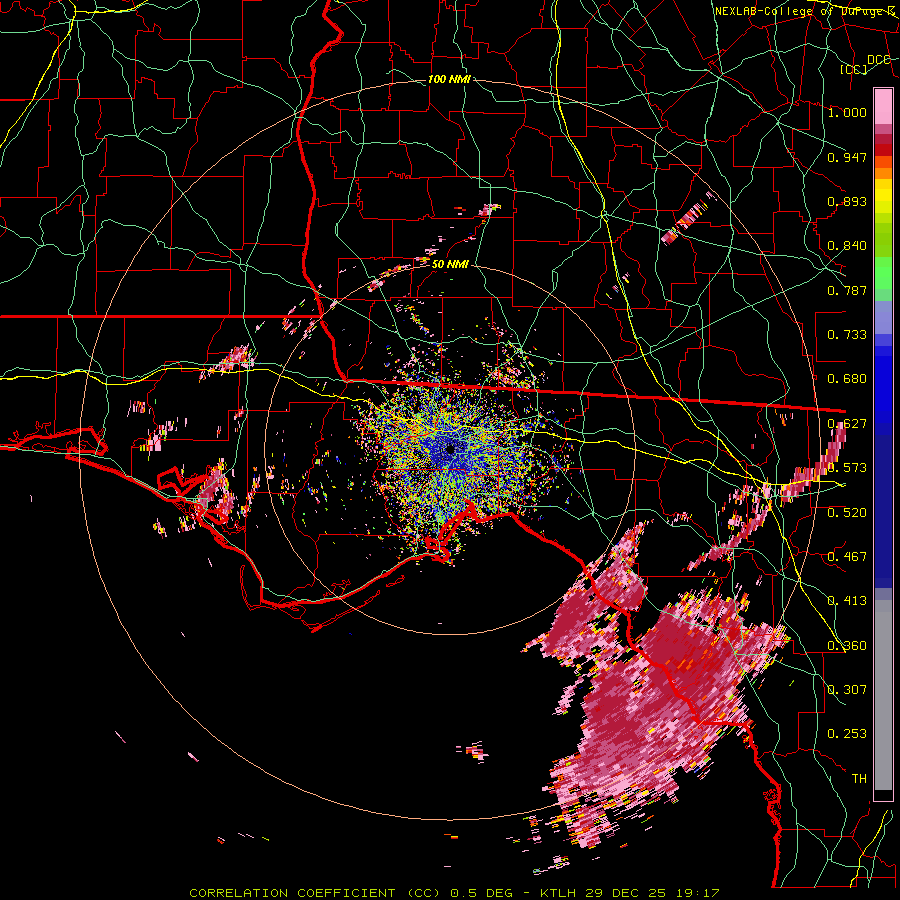Viewport: 900px width, 900px height.
Task: Click the 0.253 scale value
Action: [847, 734]
